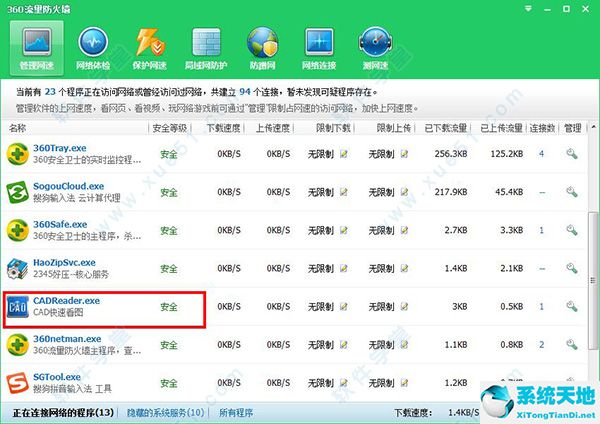Edit download limit for HaoZipSvc.exe

coord(344,268)
